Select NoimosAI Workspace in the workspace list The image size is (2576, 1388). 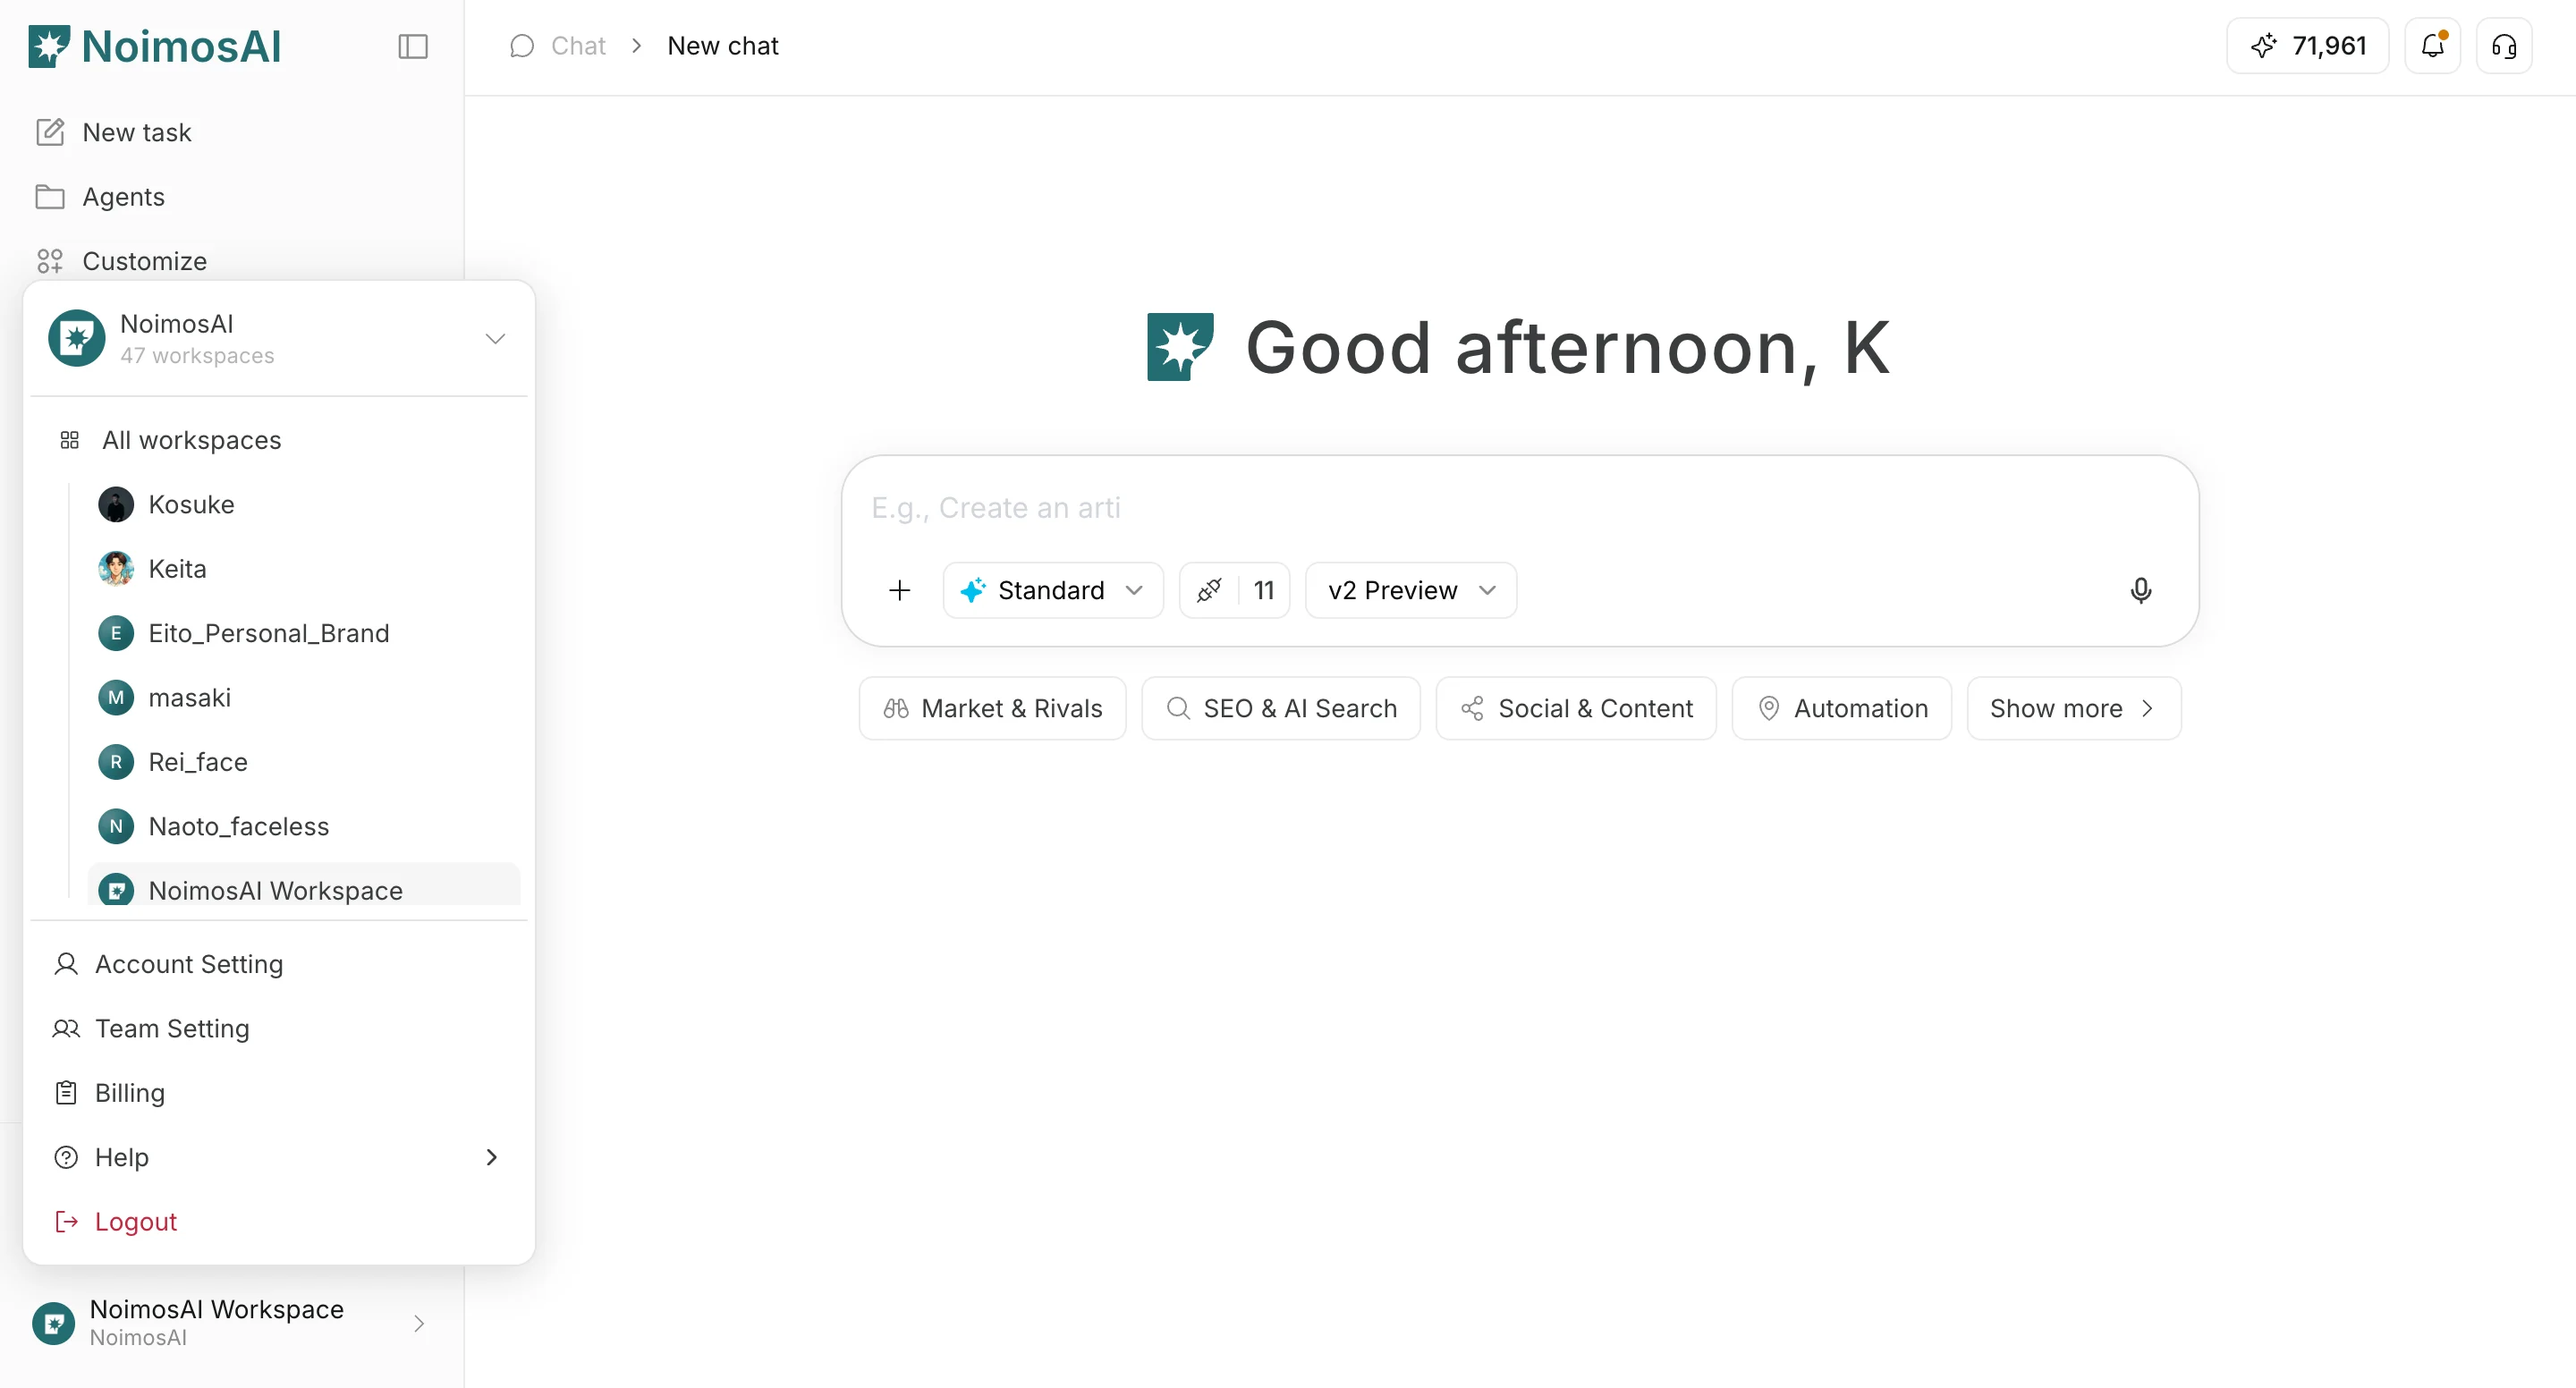click(304, 884)
